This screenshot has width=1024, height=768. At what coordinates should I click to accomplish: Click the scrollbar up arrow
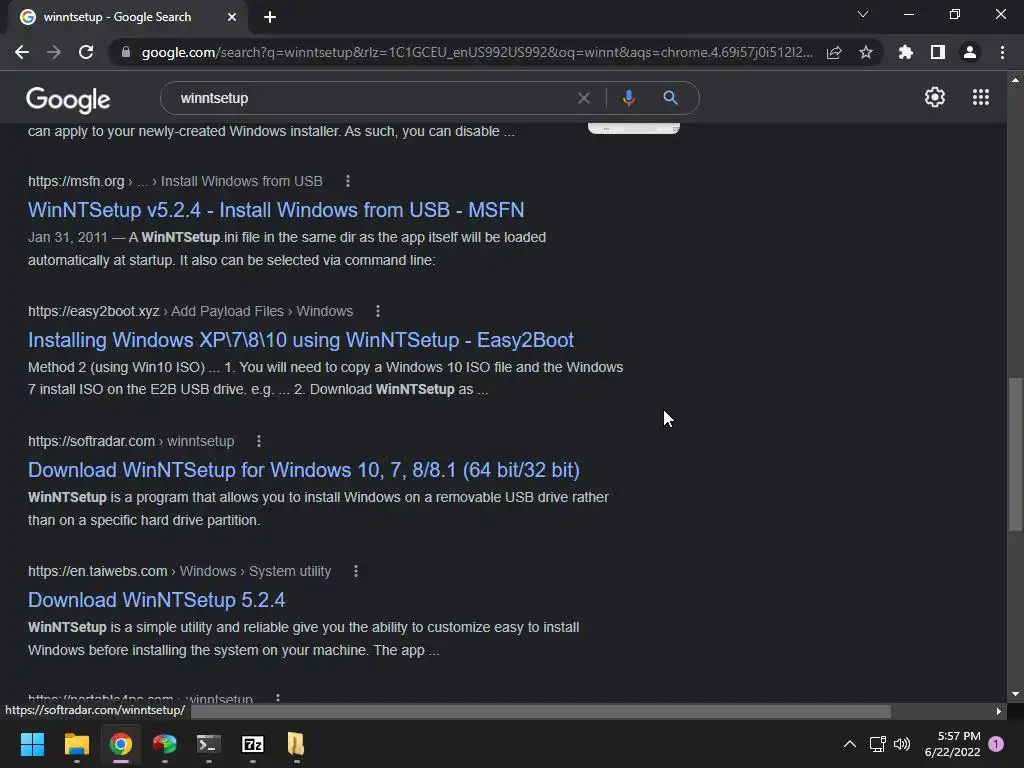coord(1015,80)
